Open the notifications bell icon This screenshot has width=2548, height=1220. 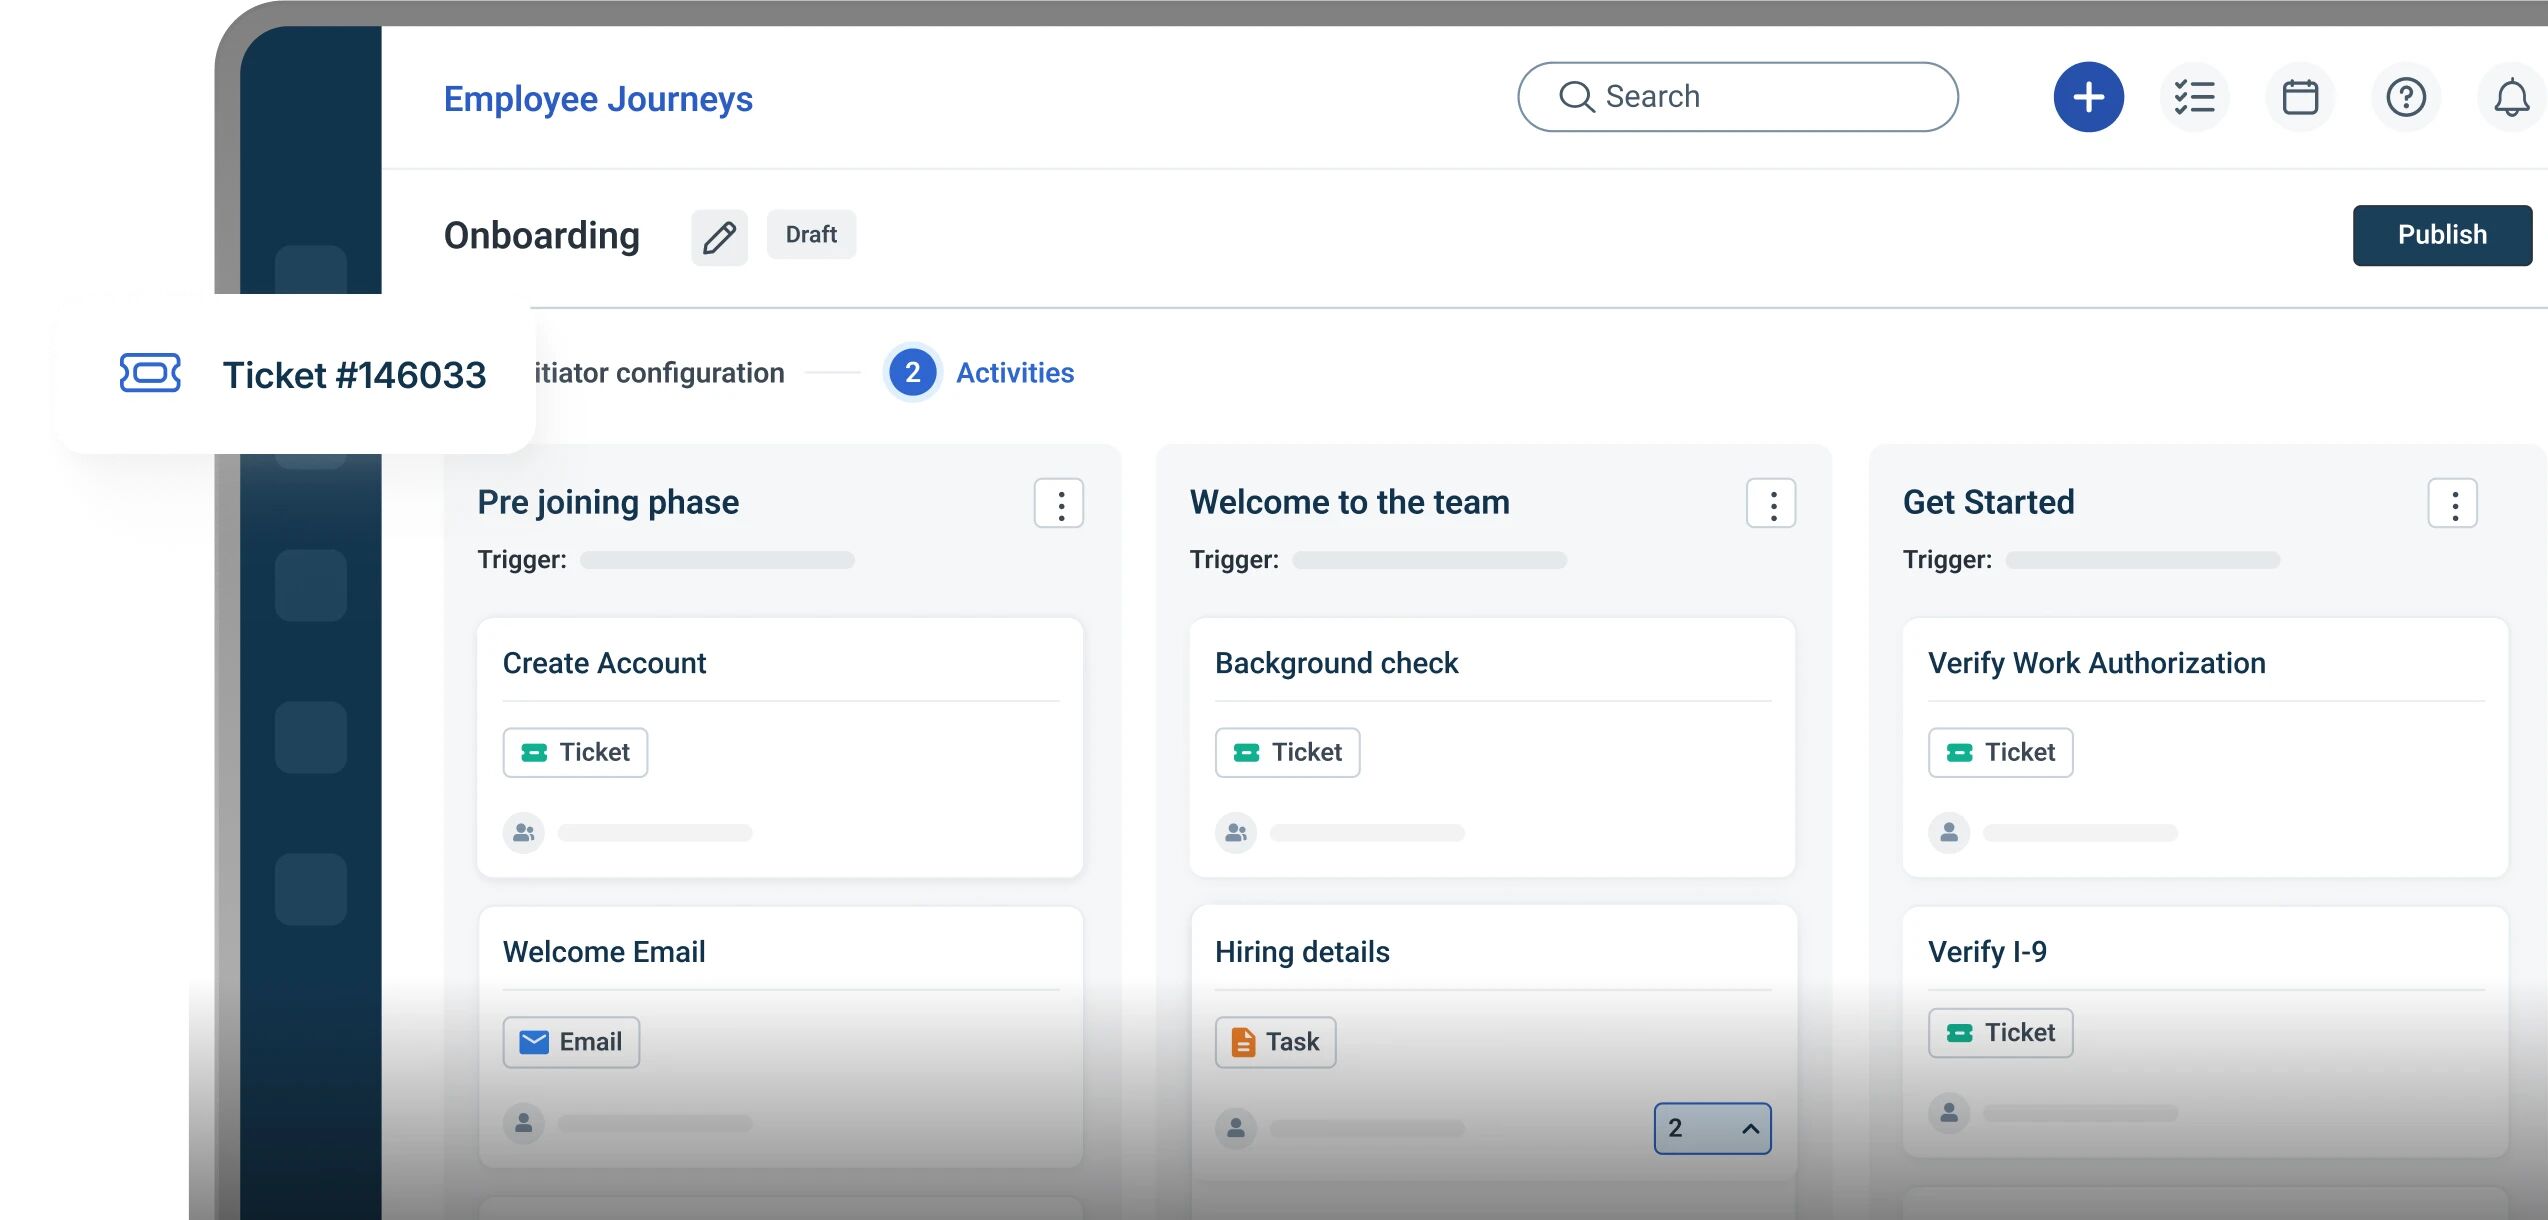click(2511, 97)
